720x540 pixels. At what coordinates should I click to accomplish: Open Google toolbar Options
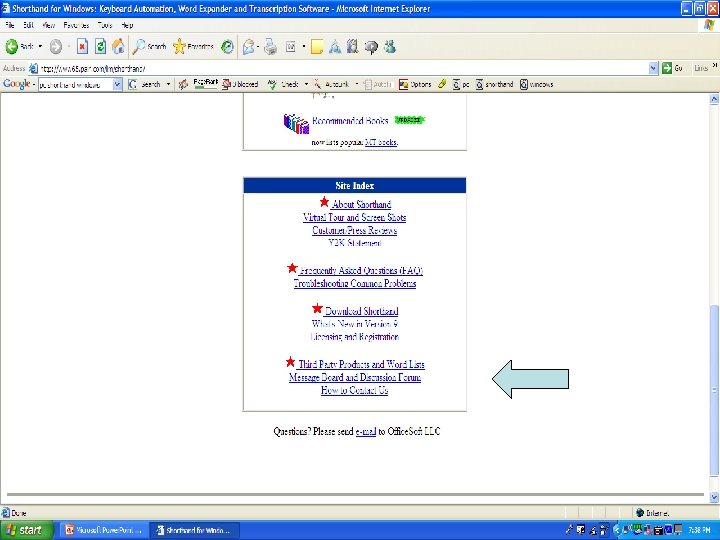pyautogui.click(x=415, y=84)
